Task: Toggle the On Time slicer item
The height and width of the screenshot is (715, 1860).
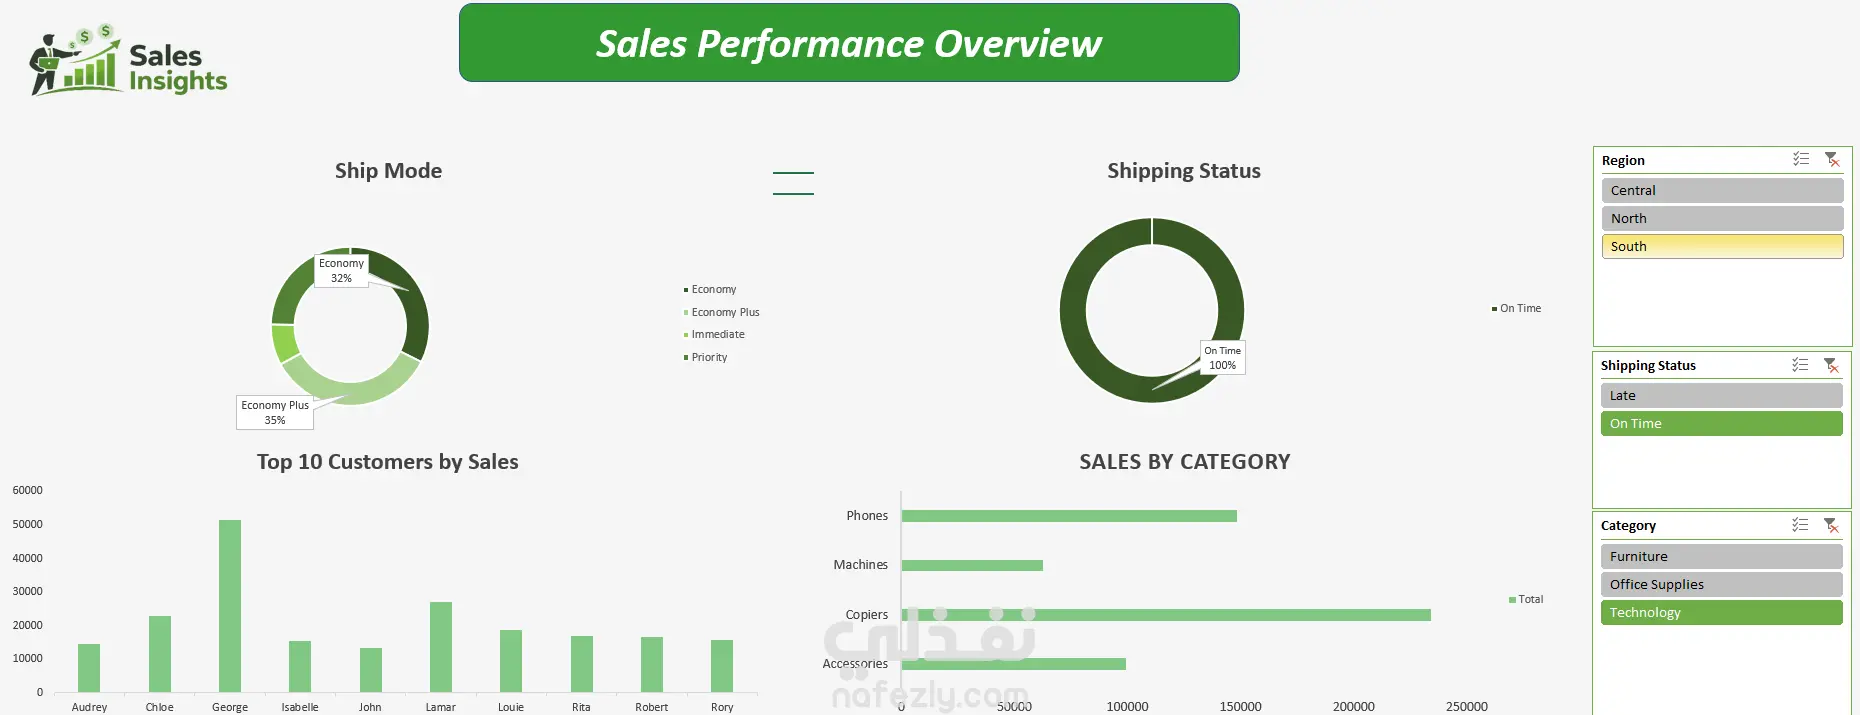Action: 1720,423
